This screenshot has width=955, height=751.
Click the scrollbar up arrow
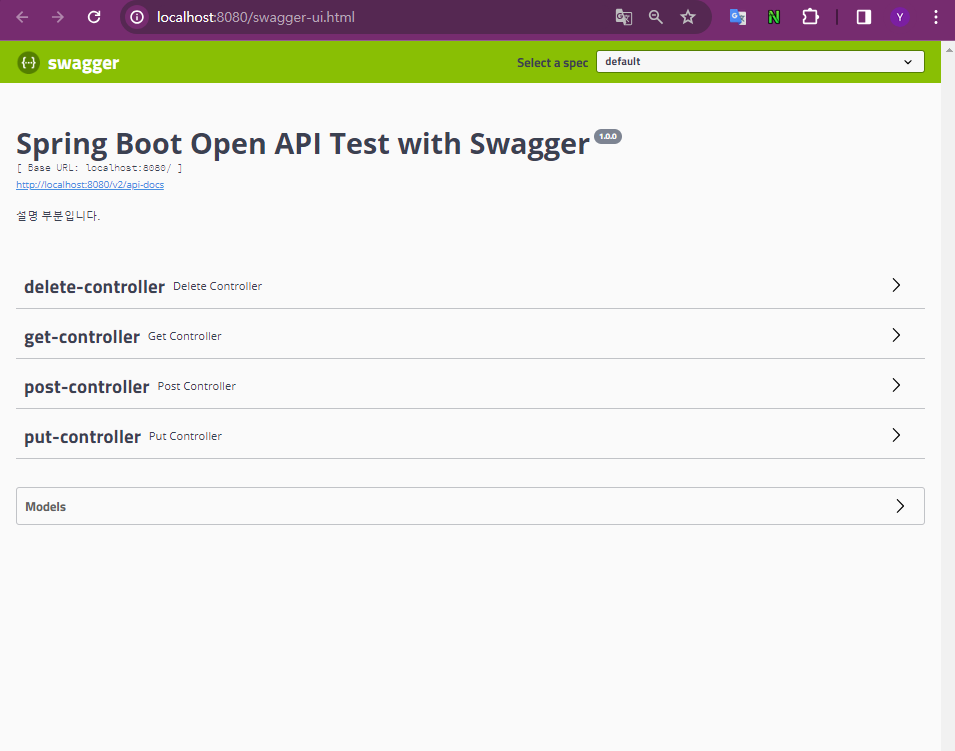click(x=948, y=50)
